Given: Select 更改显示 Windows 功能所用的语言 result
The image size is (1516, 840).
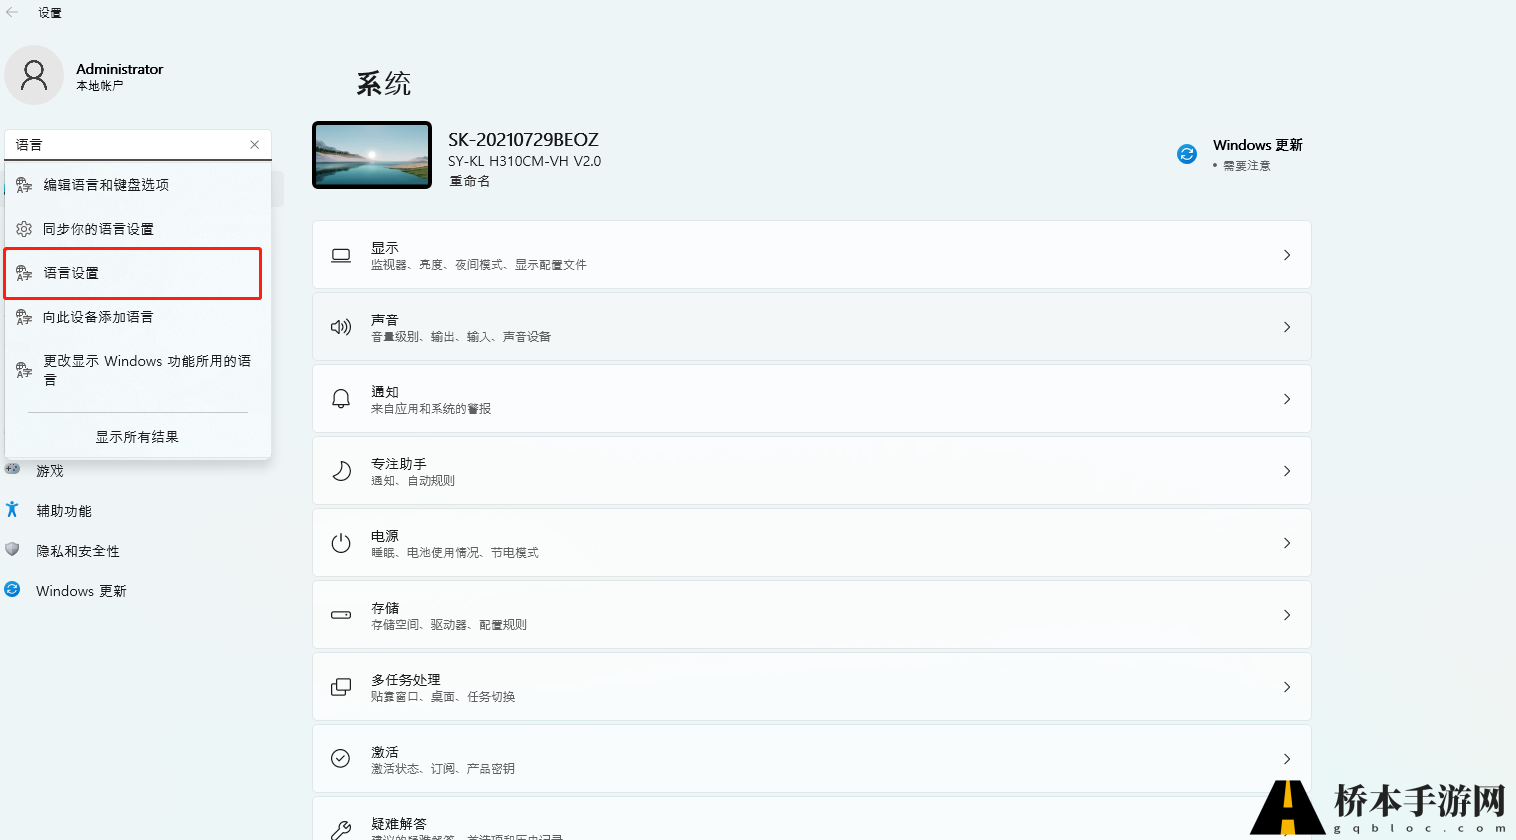Looking at the screenshot, I should pos(138,370).
